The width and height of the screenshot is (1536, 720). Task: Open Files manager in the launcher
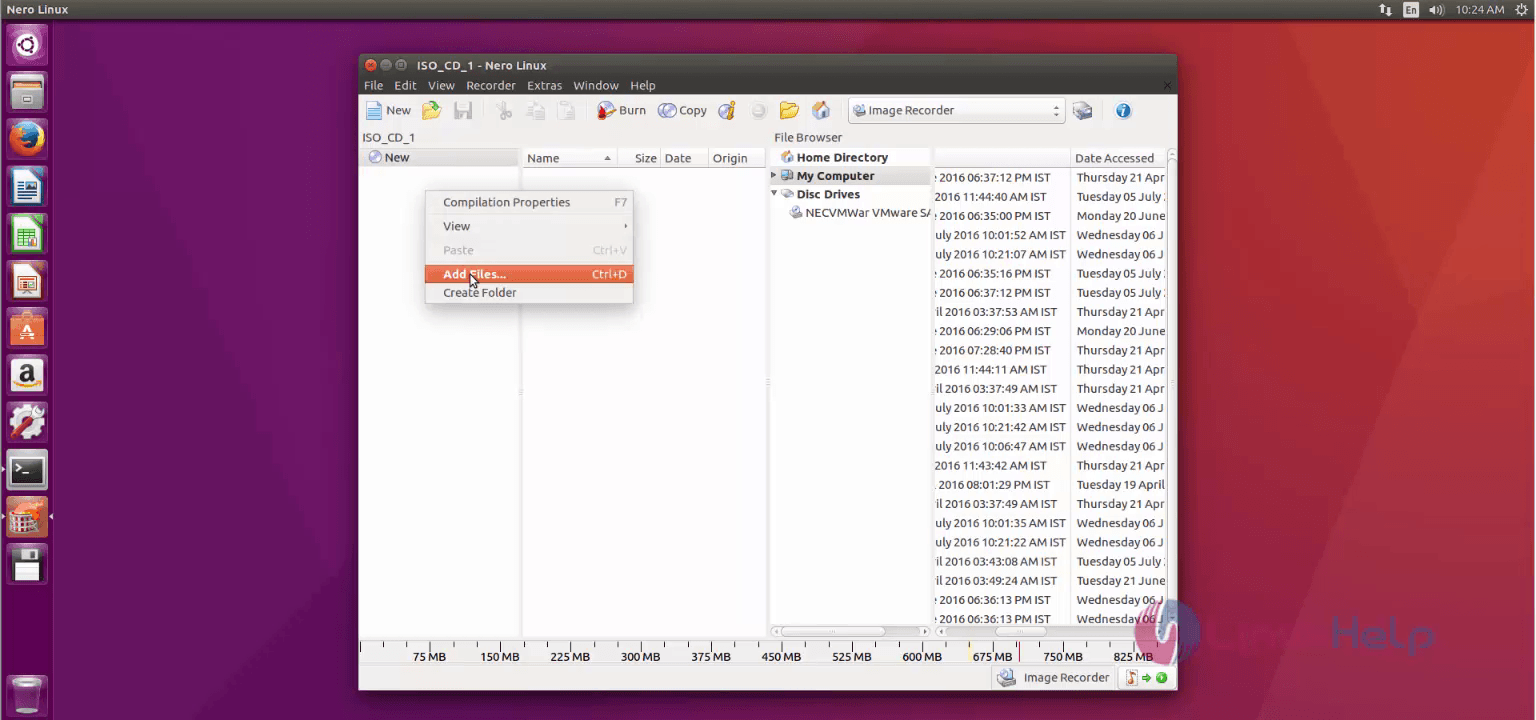click(27, 92)
